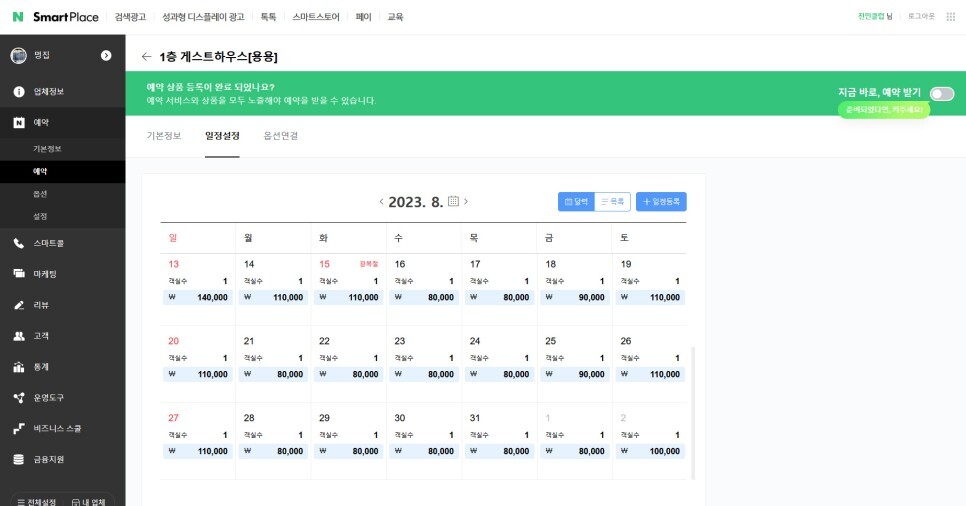Go to previous month arrow
Viewport: 966px width, 506px height.
(381, 202)
